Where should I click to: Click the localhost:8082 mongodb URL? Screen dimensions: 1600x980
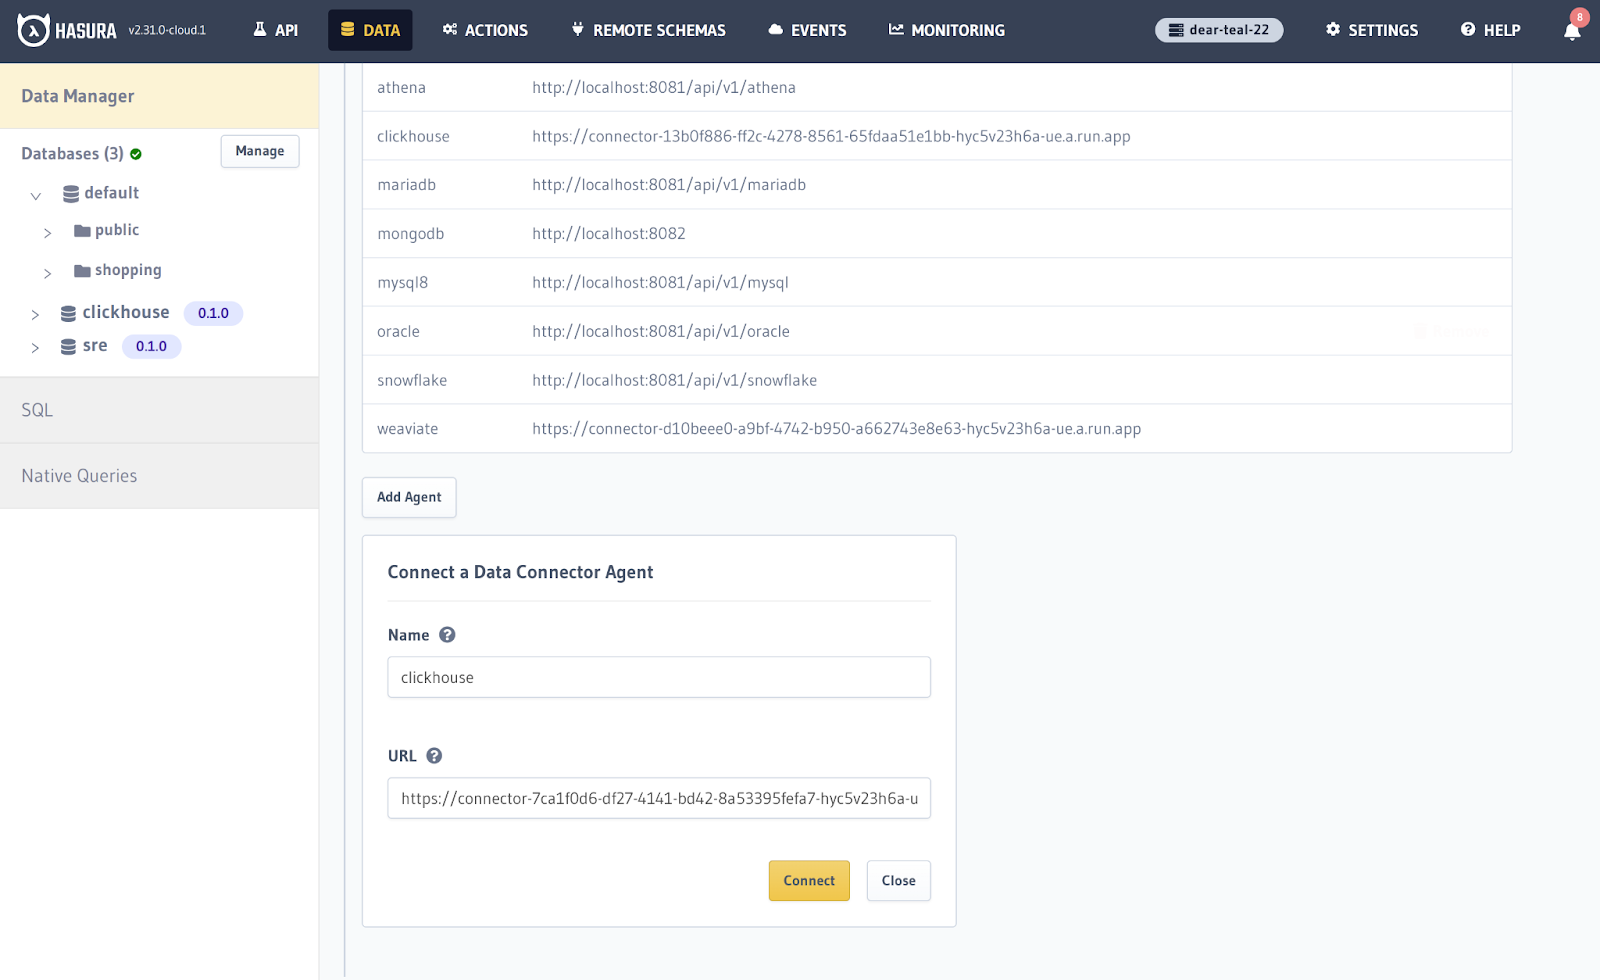point(609,234)
